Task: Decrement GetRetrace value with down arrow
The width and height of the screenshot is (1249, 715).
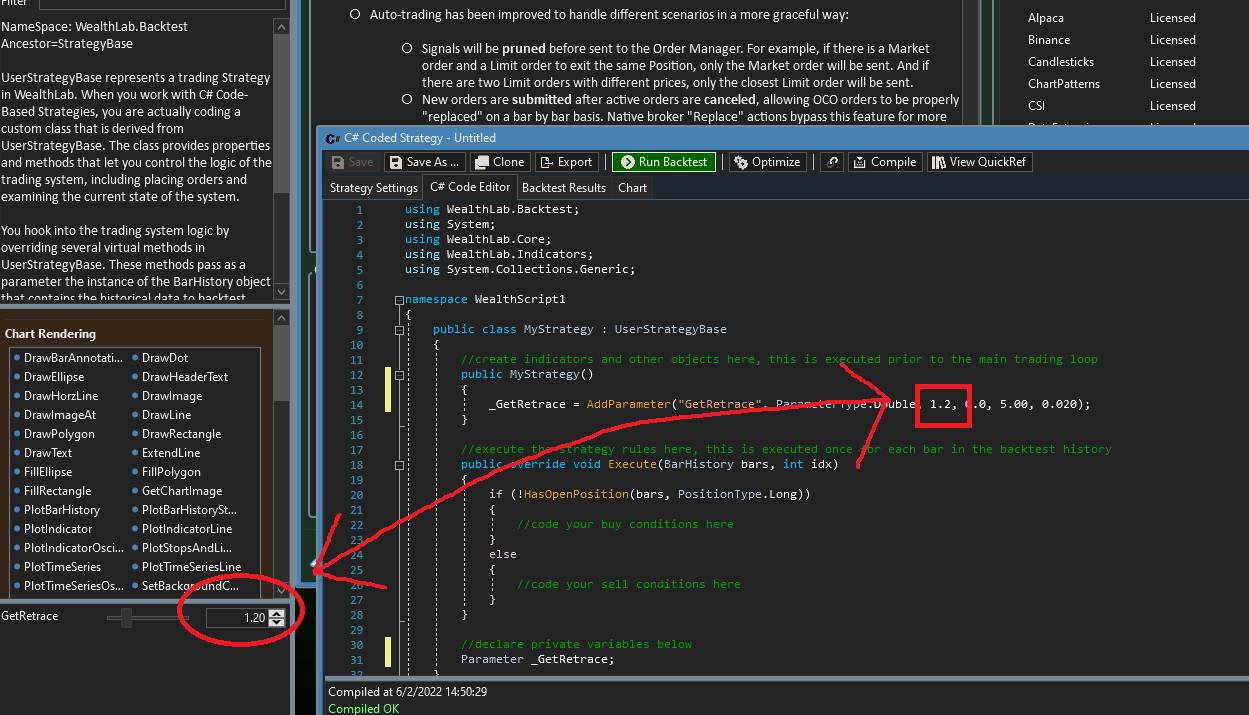Action: tap(277, 623)
